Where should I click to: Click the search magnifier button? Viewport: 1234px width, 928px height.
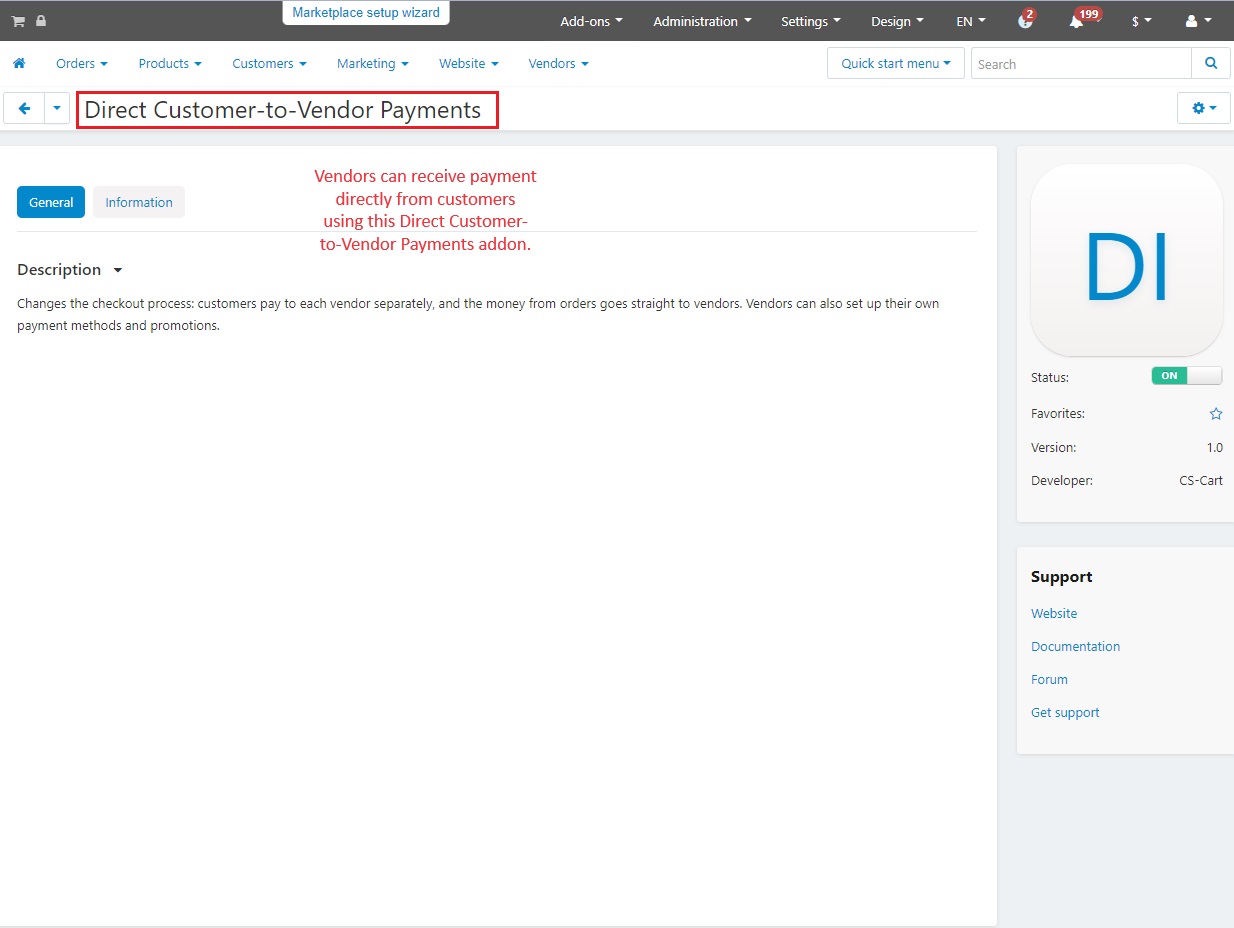pyautogui.click(x=1211, y=63)
